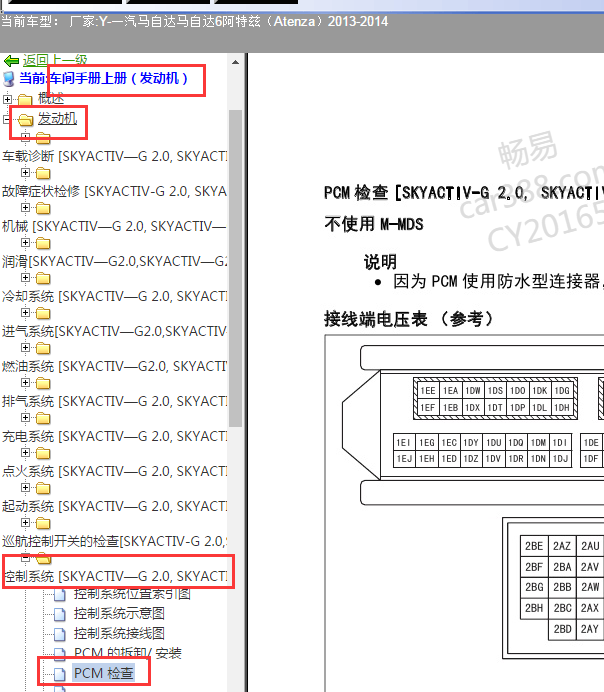
Task: Click the tree panel scroll-up arrow
Action: click(x=236, y=62)
